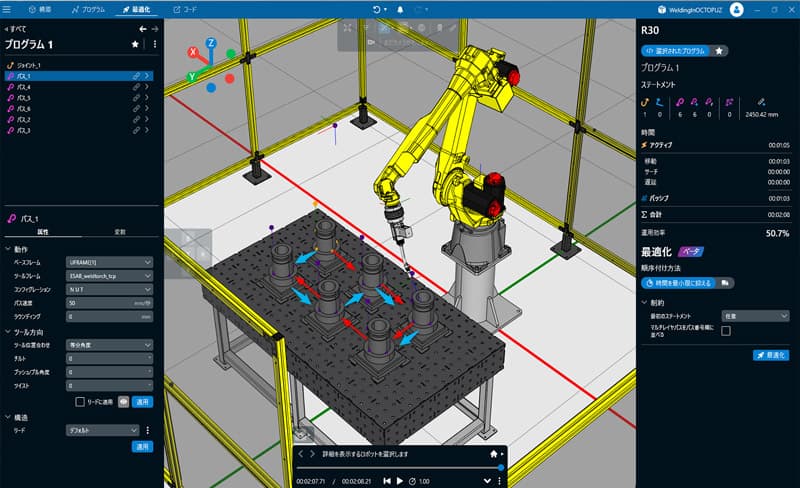
Task: Switch to the 構築 tab
Action: [x=40, y=9]
